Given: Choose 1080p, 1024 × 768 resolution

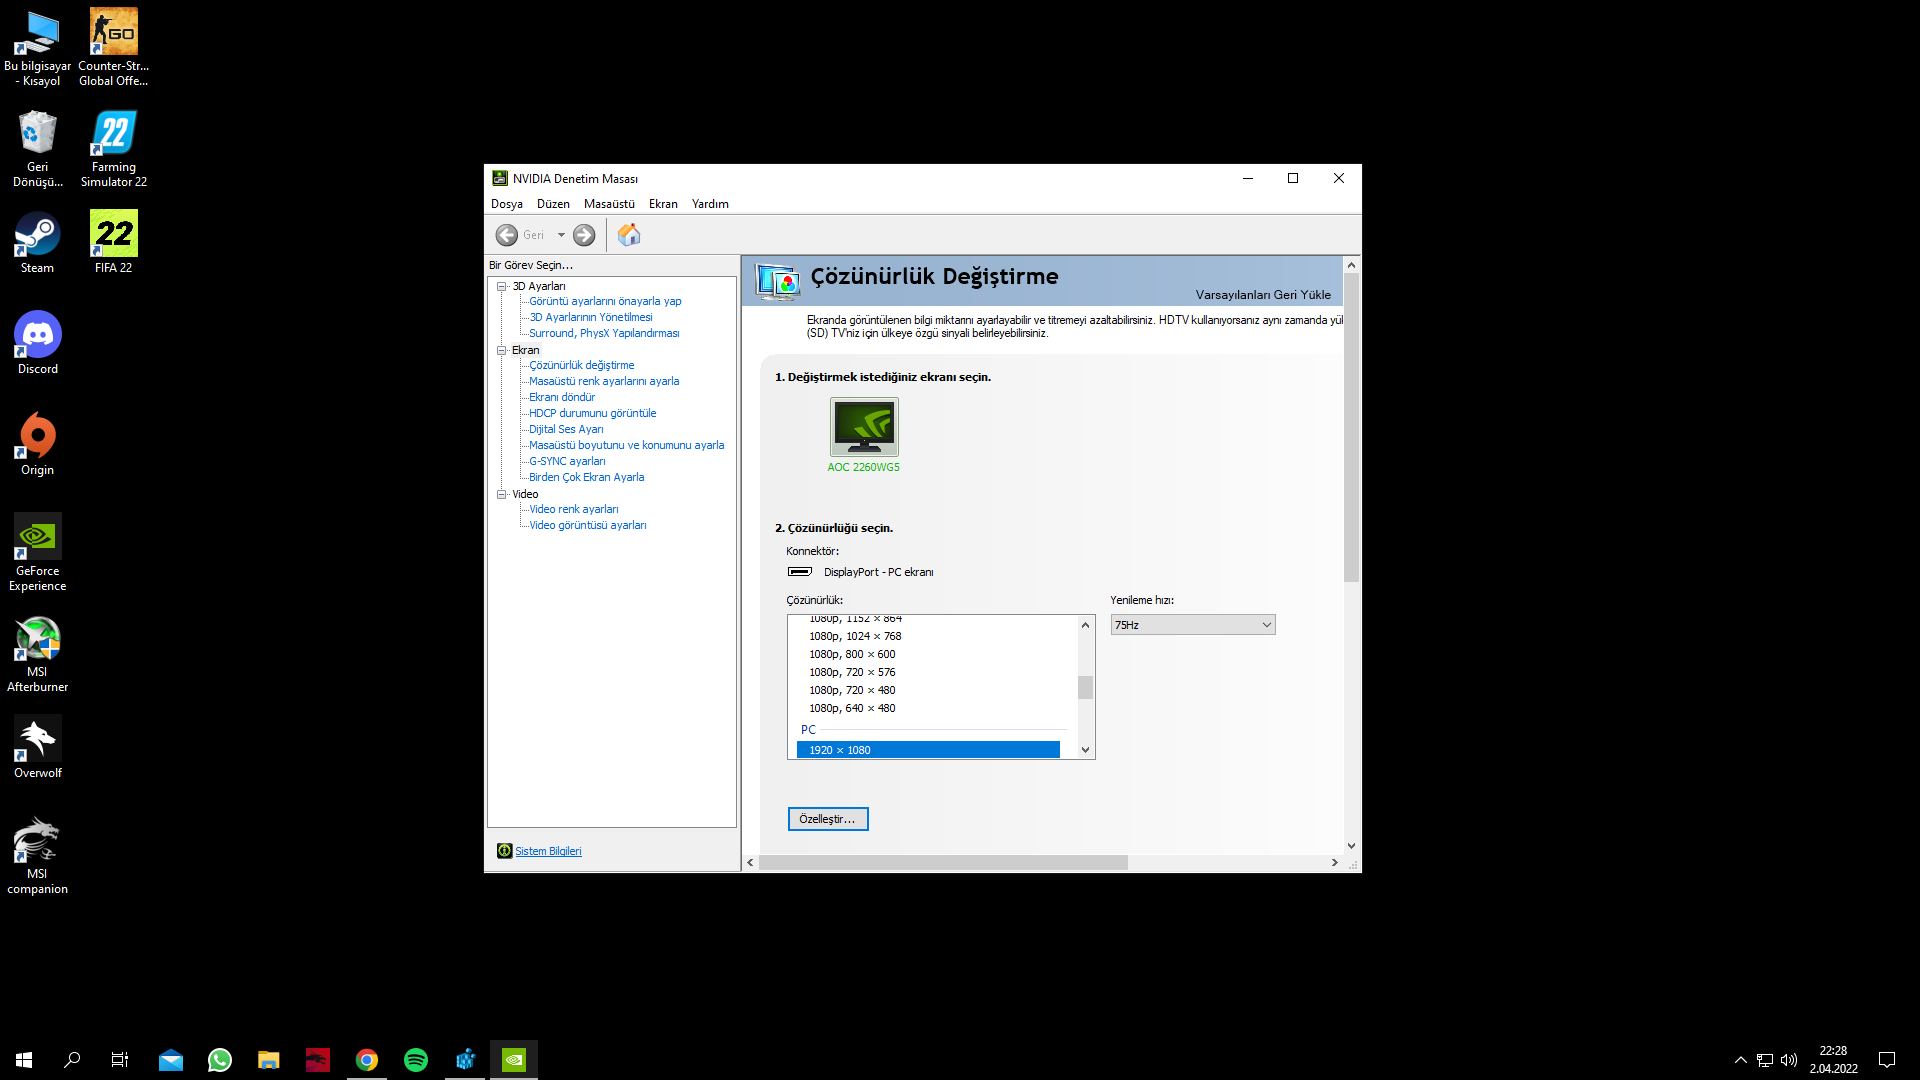Looking at the screenshot, I should pyautogui.click(x=855, y=636).
